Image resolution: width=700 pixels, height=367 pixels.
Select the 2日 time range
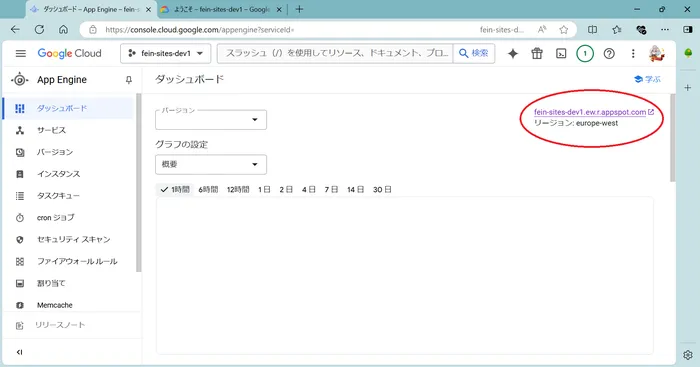coord(286,190)
